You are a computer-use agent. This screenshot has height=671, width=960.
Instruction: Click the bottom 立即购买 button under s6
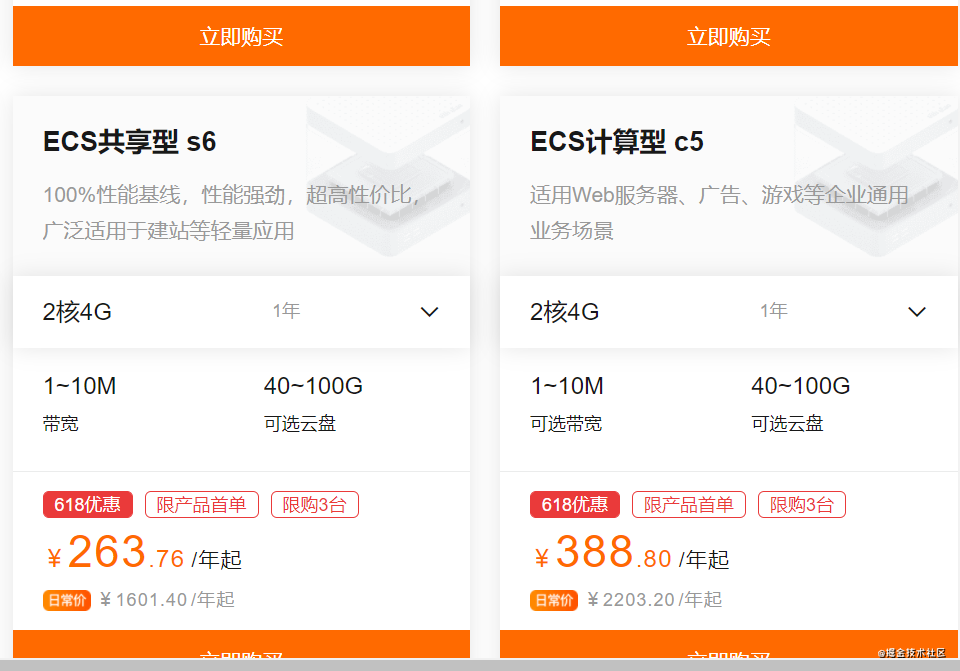(x=241, y=645)
